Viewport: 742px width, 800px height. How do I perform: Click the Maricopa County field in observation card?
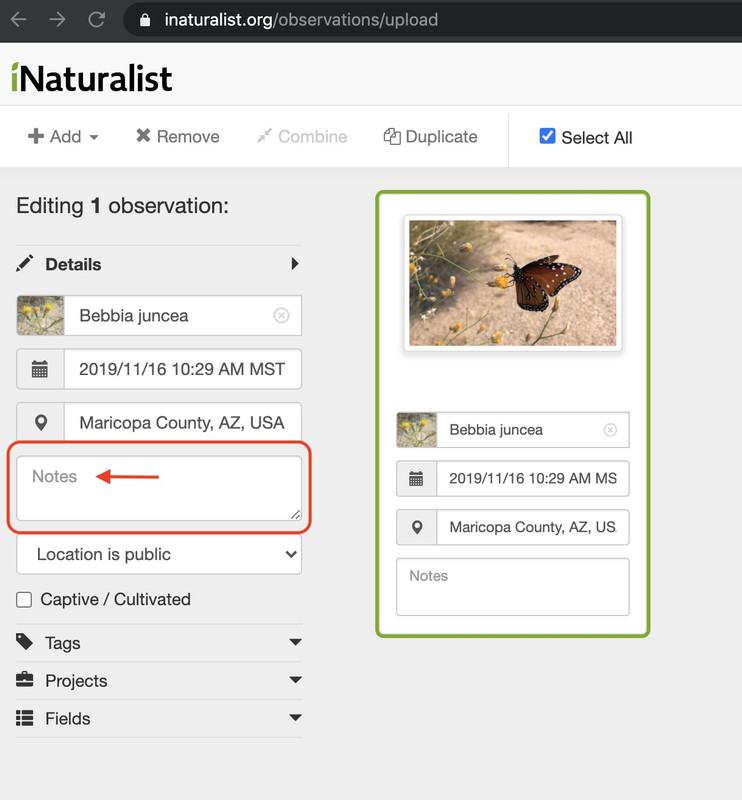pos(533,527)
